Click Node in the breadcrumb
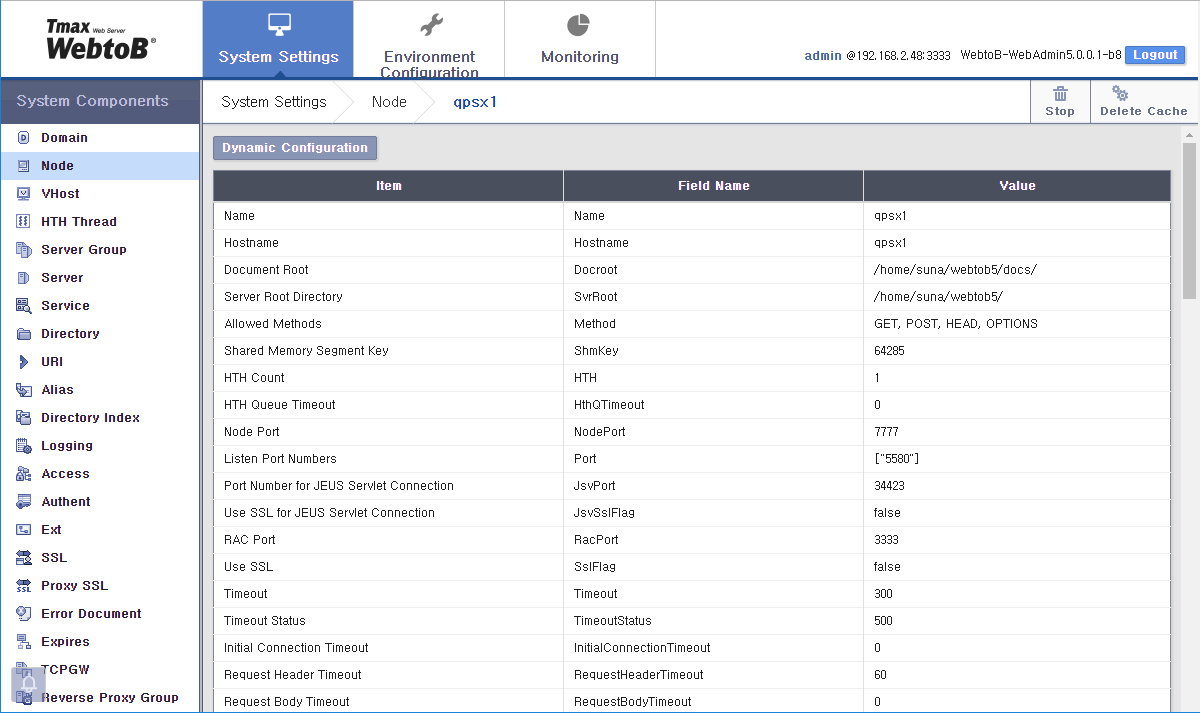This screenshot has height=713, width=1200. [x=389, y=102]
